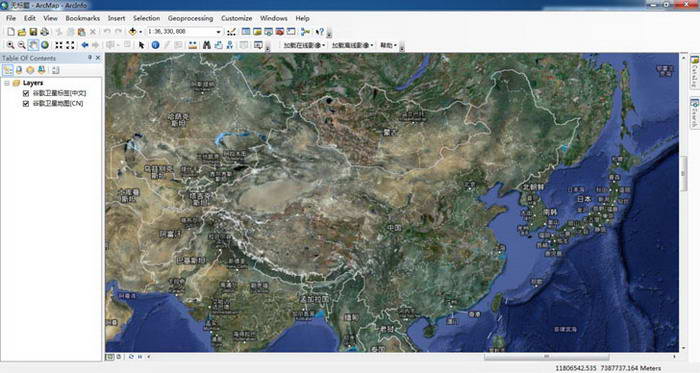The image size is (700, 373).
Task: Save the map with floppy icon
Action: coord(33,32)
